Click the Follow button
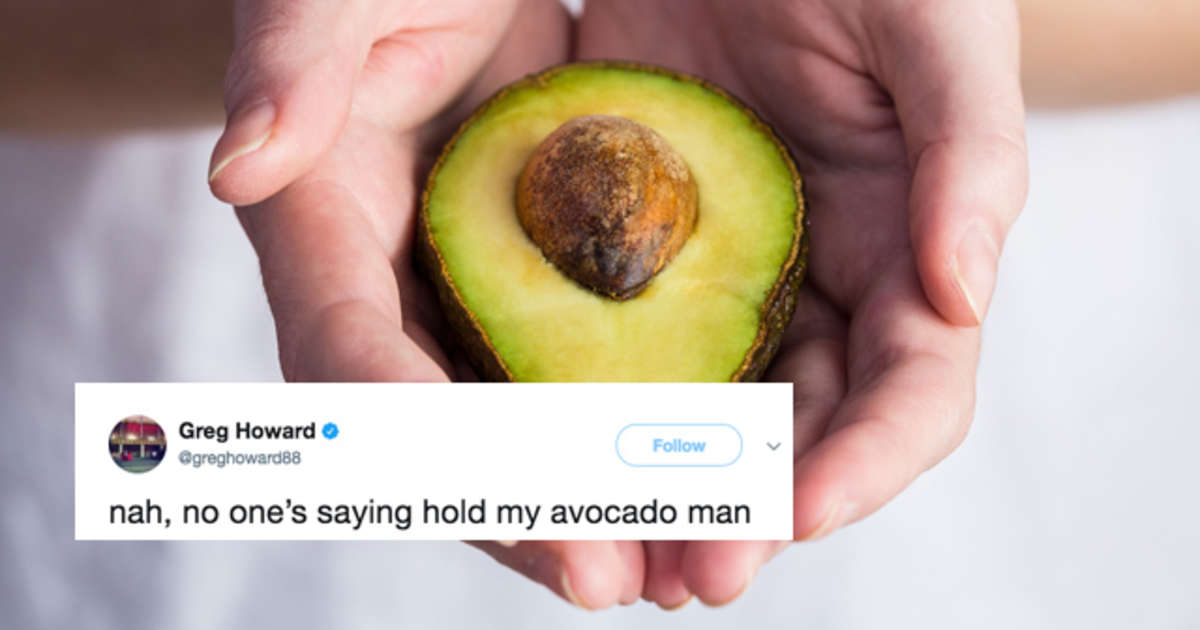This screenshot has width=1200, height=630. tap(679, 445)
